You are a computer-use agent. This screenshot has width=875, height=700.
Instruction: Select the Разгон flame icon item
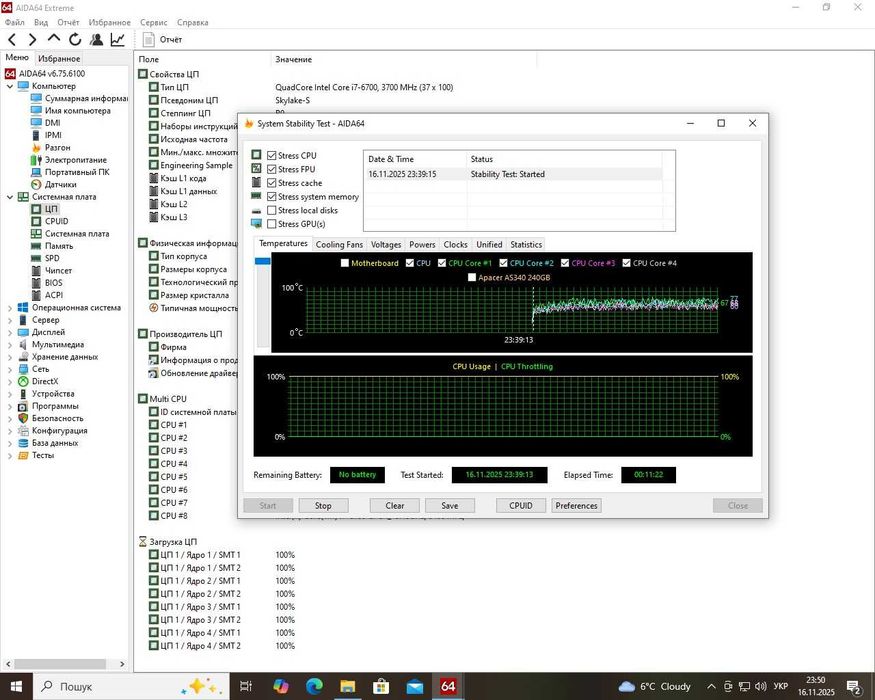point(51,147)
